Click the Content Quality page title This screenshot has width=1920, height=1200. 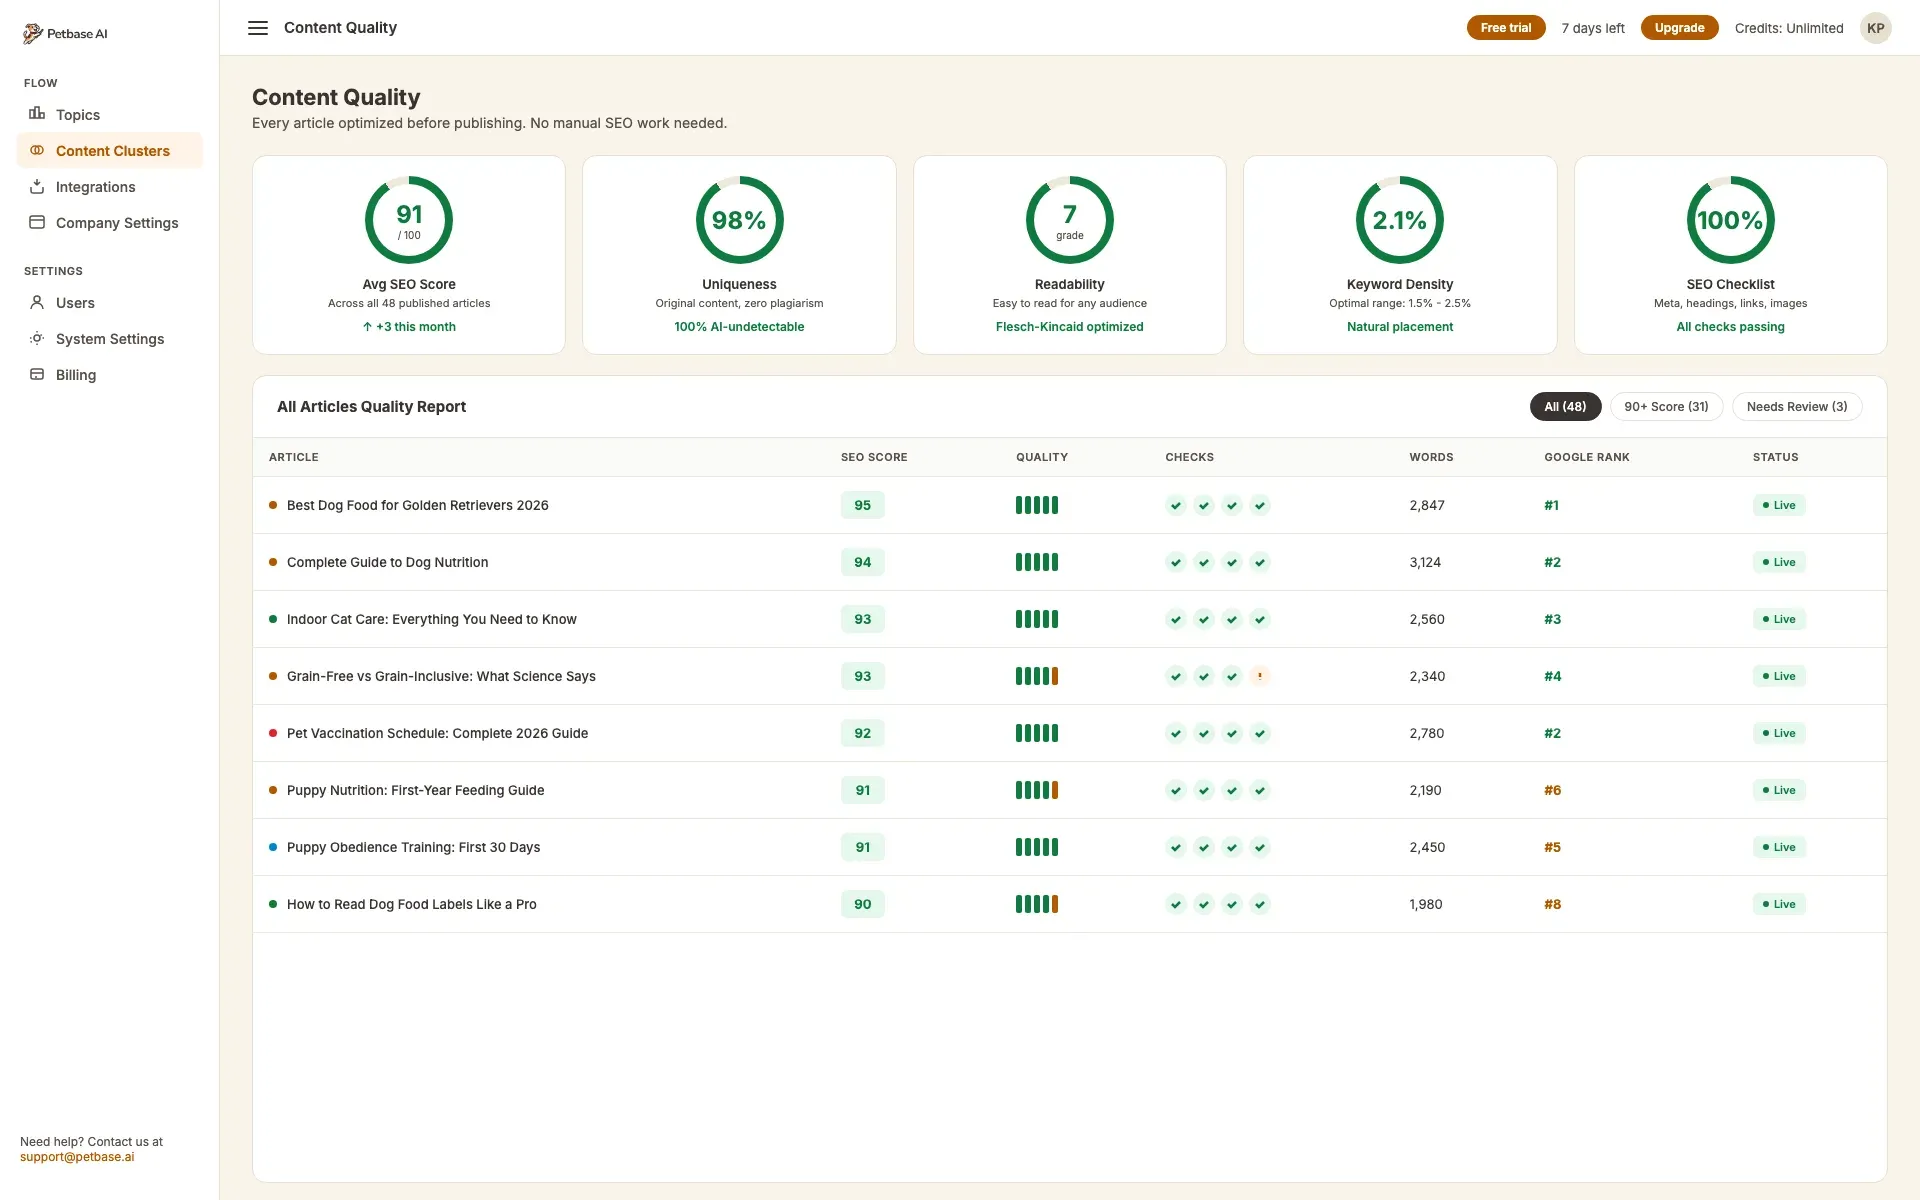[336, 97]
